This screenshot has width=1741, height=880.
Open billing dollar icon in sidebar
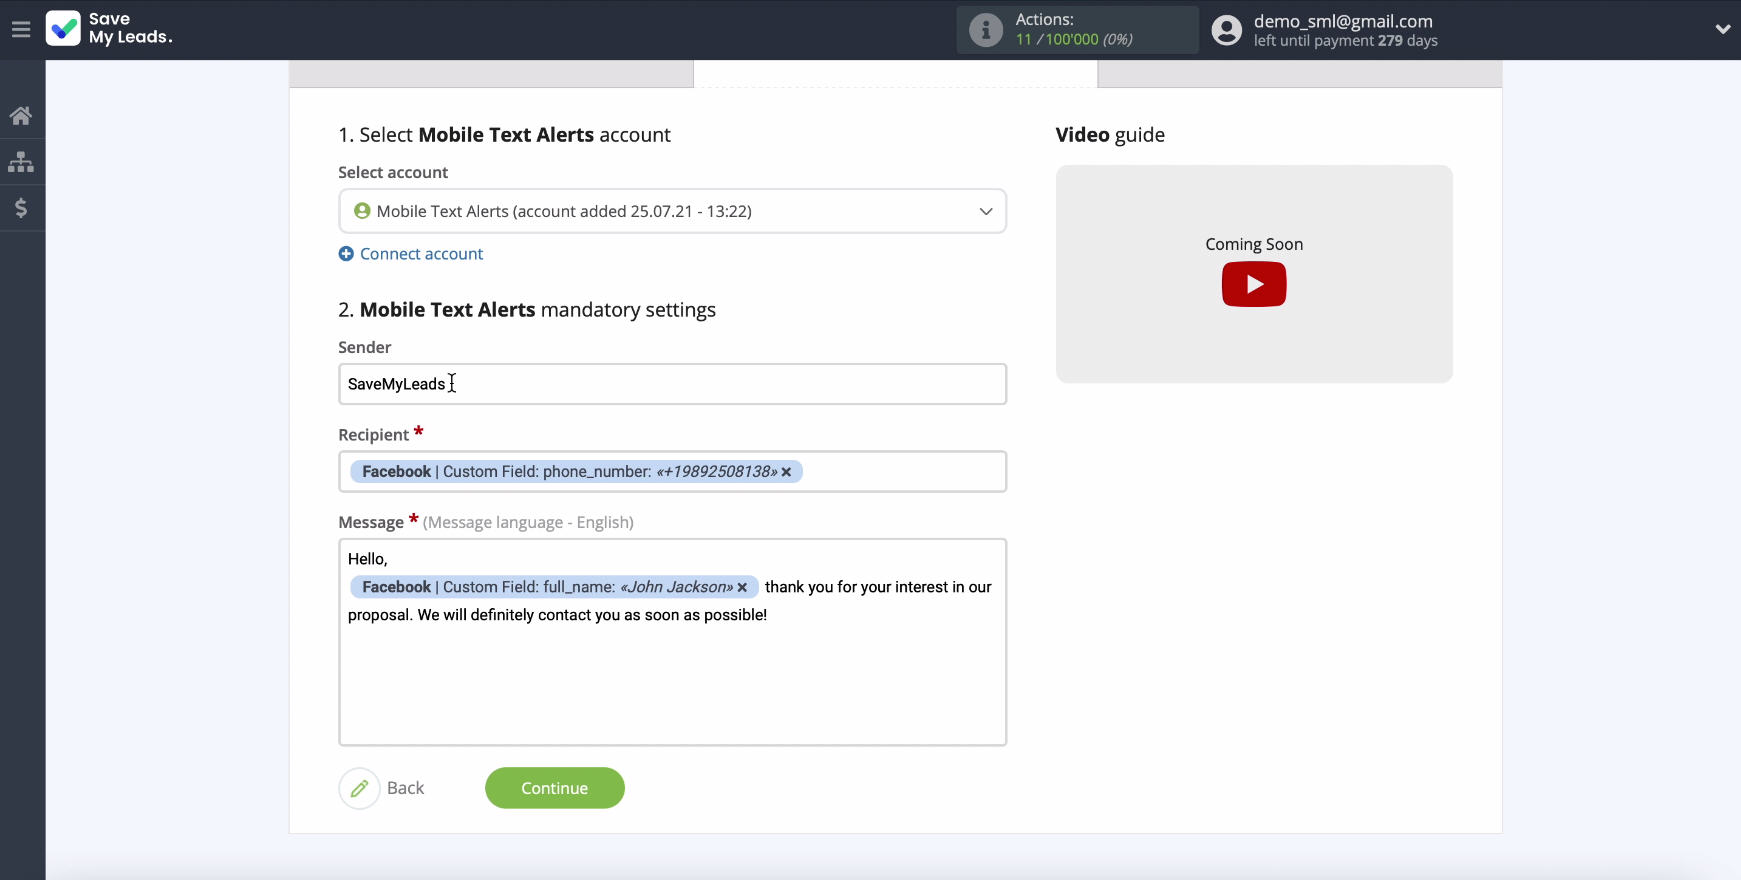(x=21, y=208)
